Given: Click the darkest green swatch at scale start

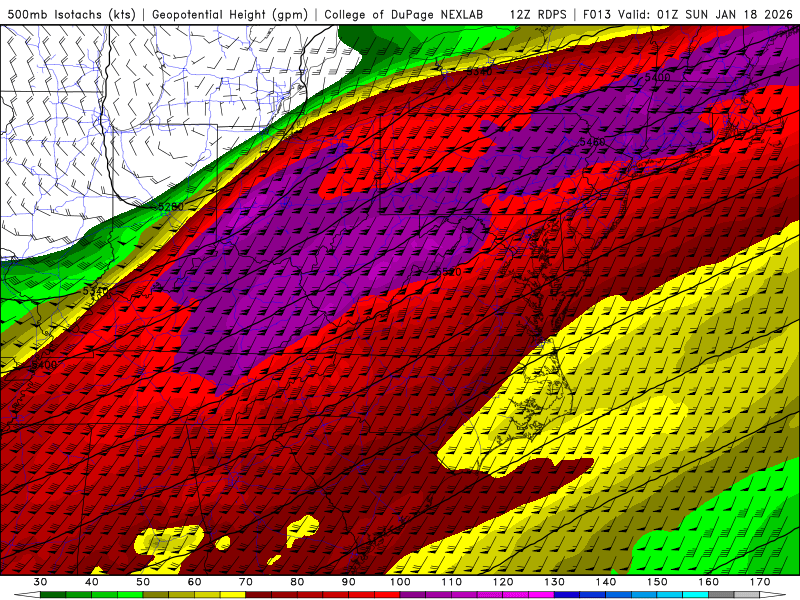Looking at the screenshot, I should click(x=53, y=595).
